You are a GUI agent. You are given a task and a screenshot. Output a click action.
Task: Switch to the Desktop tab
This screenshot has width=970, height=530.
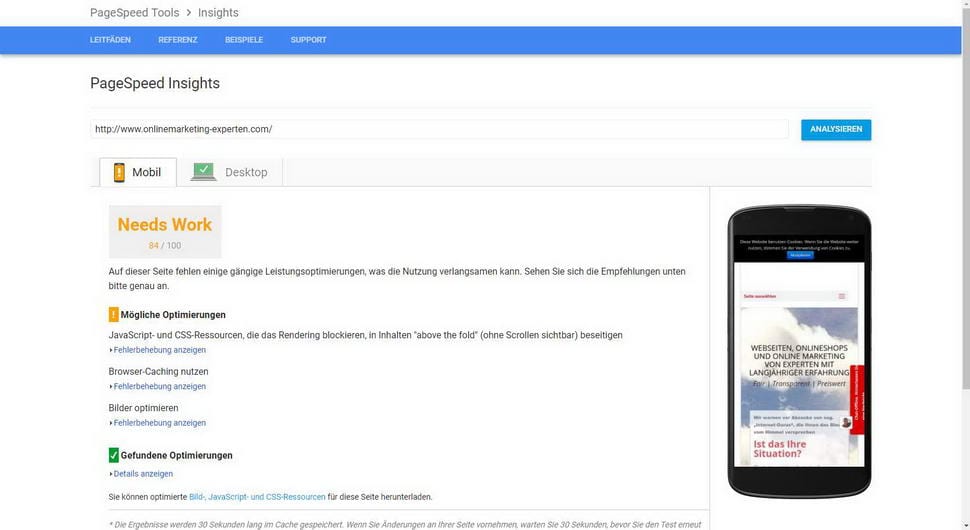click(x=230, y=172)
